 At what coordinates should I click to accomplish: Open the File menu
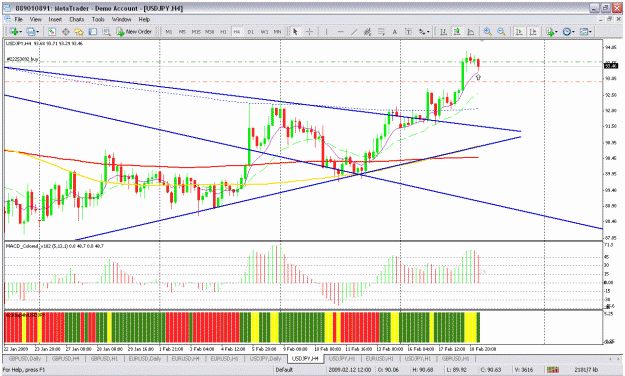(x=19, y=19)
